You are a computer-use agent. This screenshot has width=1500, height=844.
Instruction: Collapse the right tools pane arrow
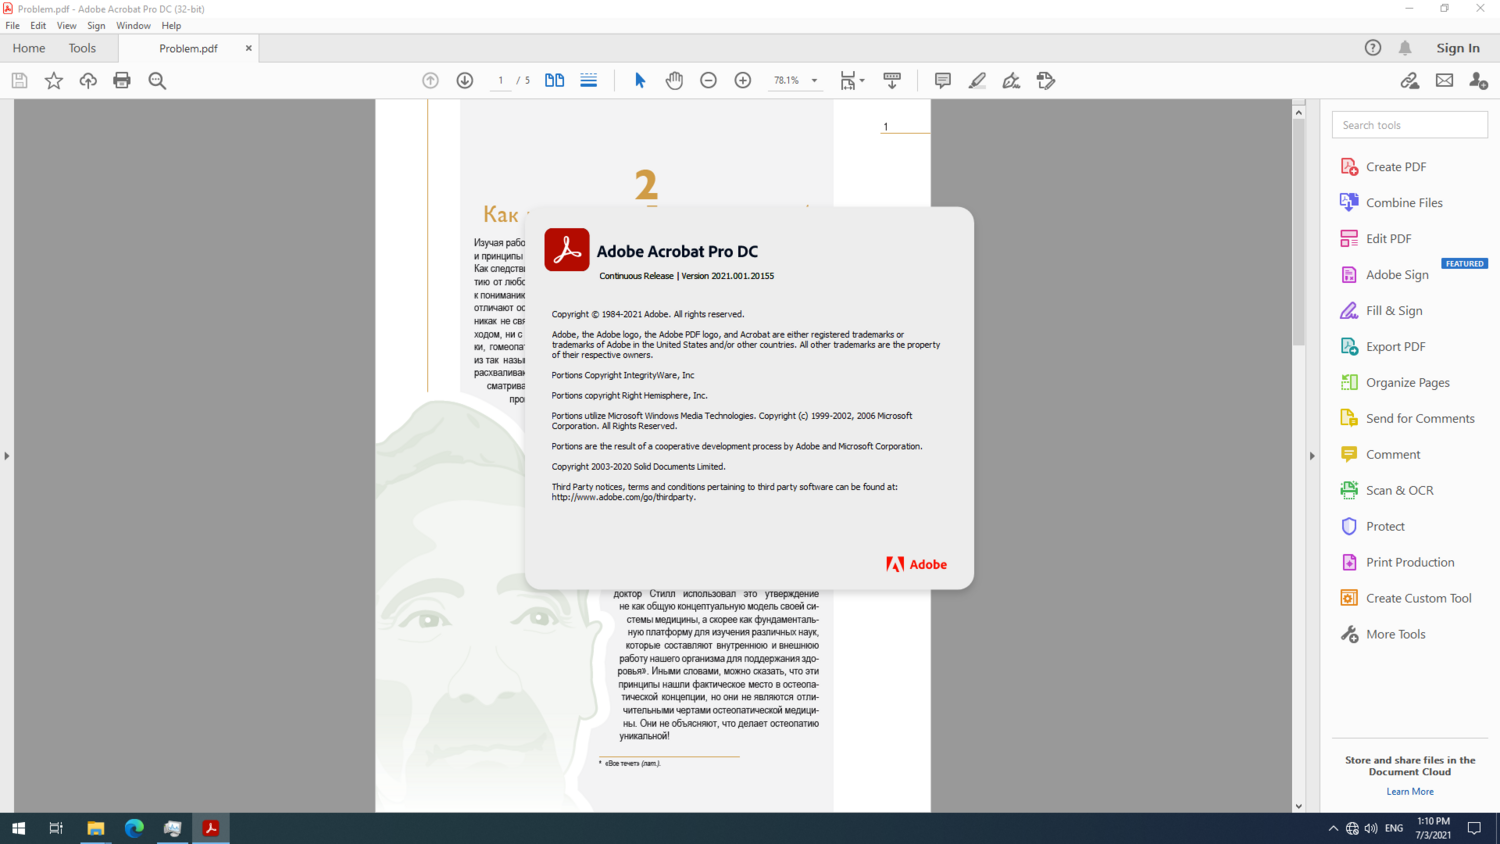1312,456
